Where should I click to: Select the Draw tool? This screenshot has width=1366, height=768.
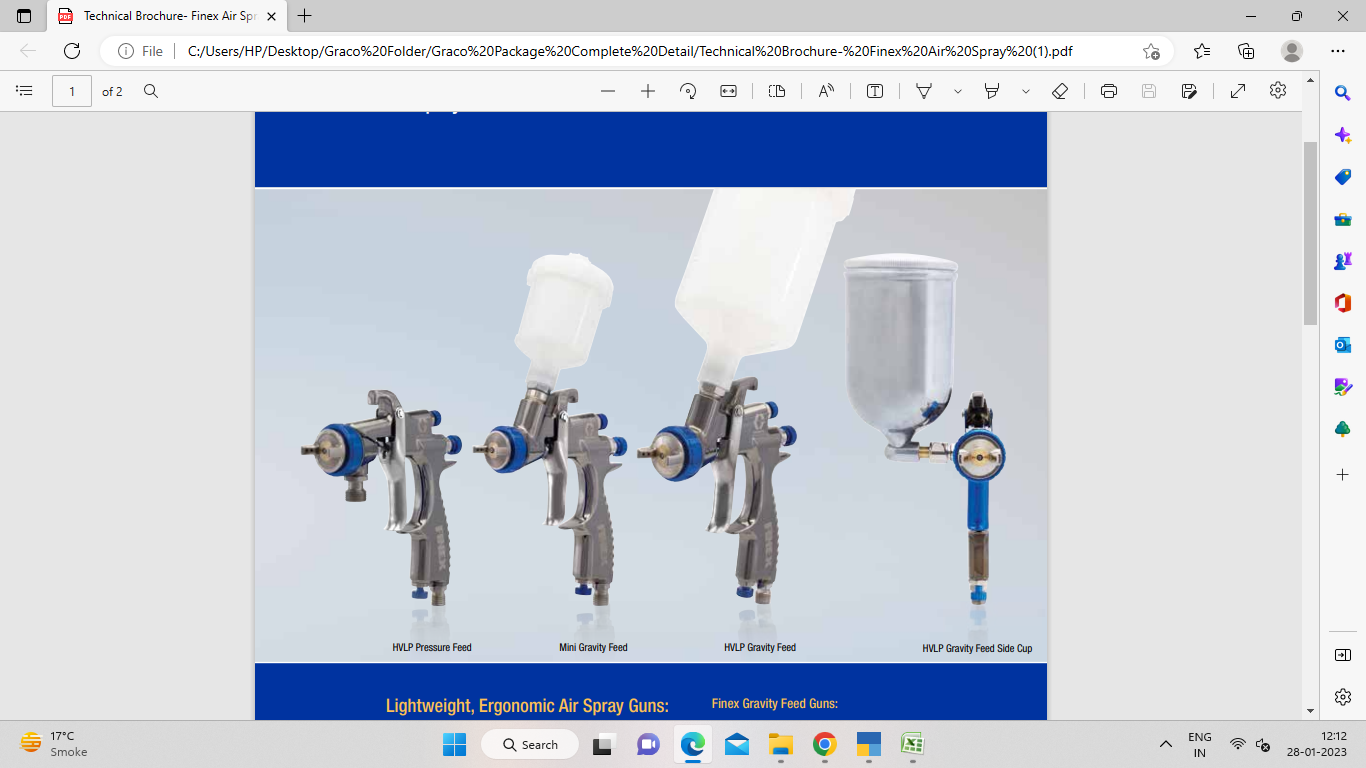click(x=924, y=90)
